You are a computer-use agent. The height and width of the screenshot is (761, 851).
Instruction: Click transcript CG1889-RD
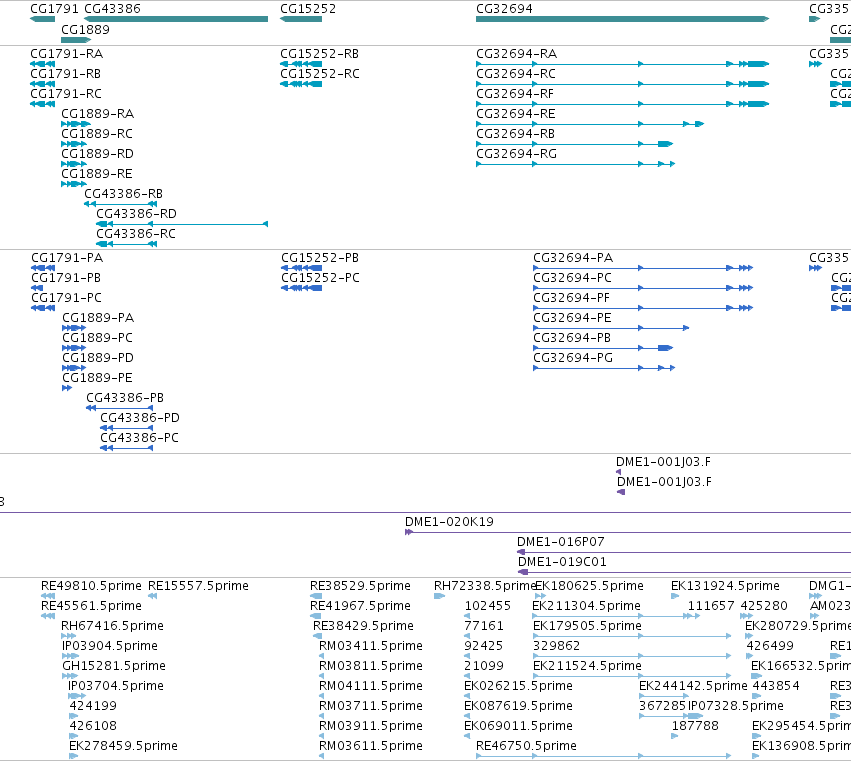click(x=97, y=154)
